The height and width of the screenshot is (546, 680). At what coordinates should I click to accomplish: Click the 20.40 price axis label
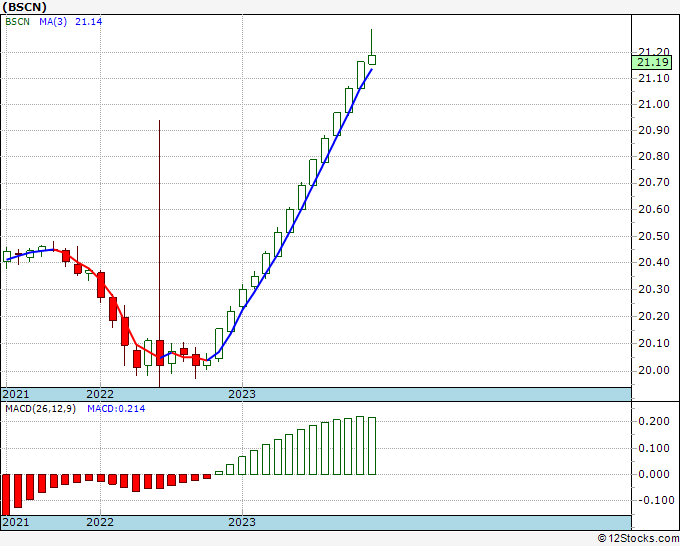(x=654, y=262)
